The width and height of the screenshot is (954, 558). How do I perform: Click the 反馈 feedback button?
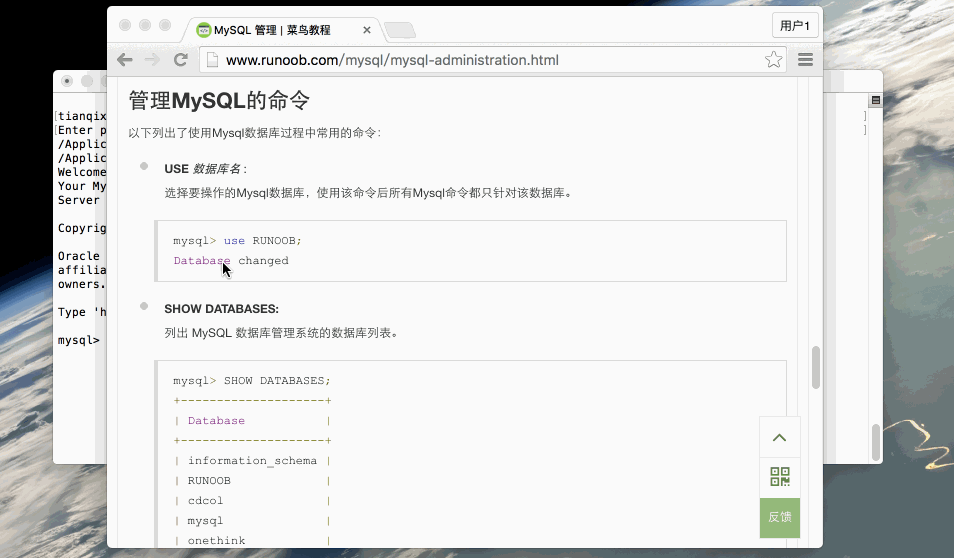coord(779,517)
